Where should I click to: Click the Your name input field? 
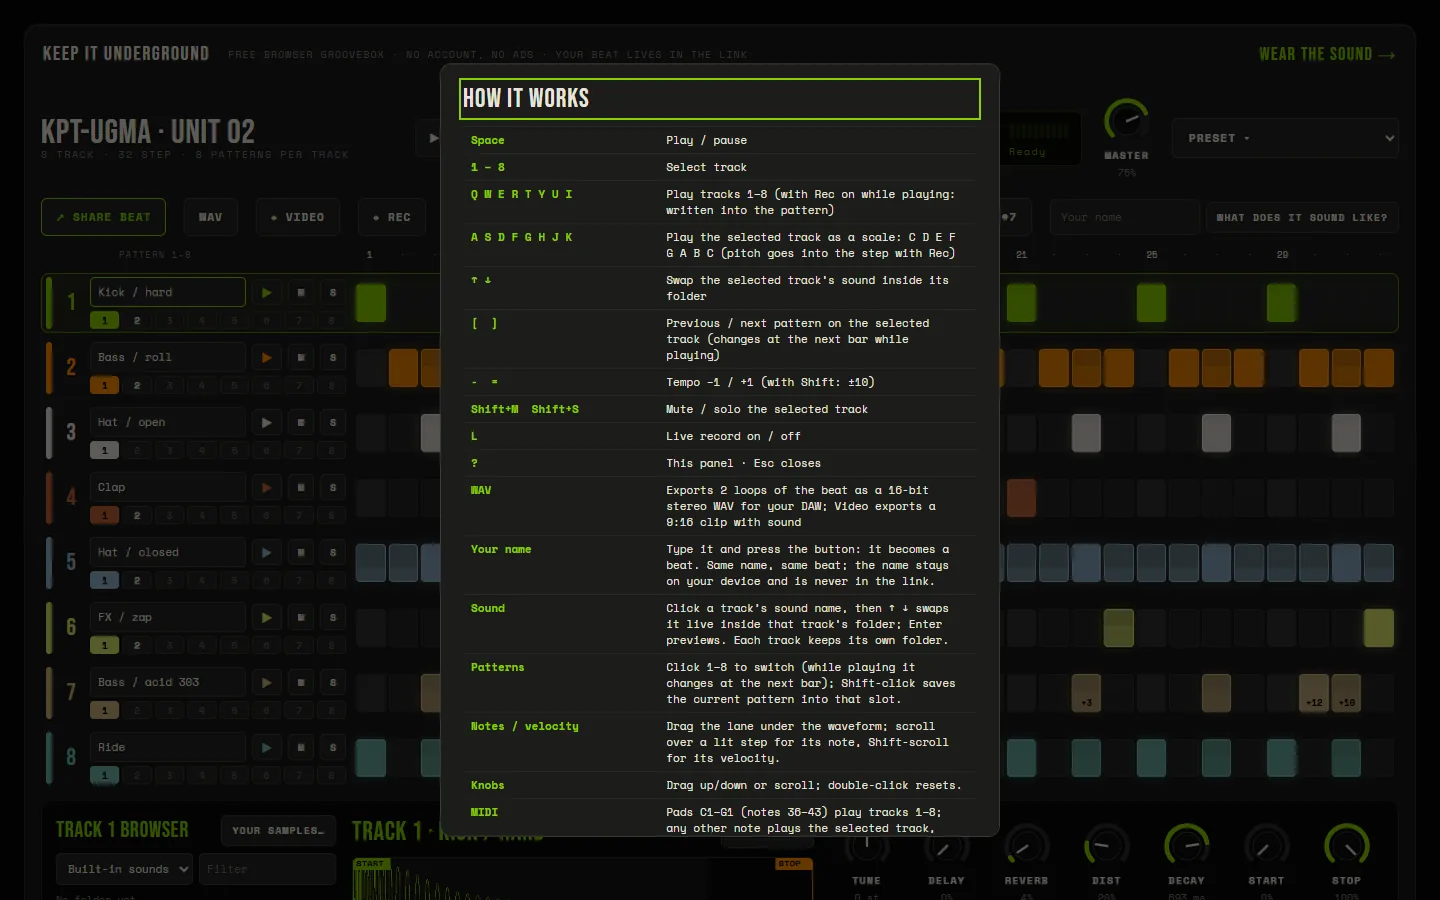pyautogui.click(x=1124, y=217)
